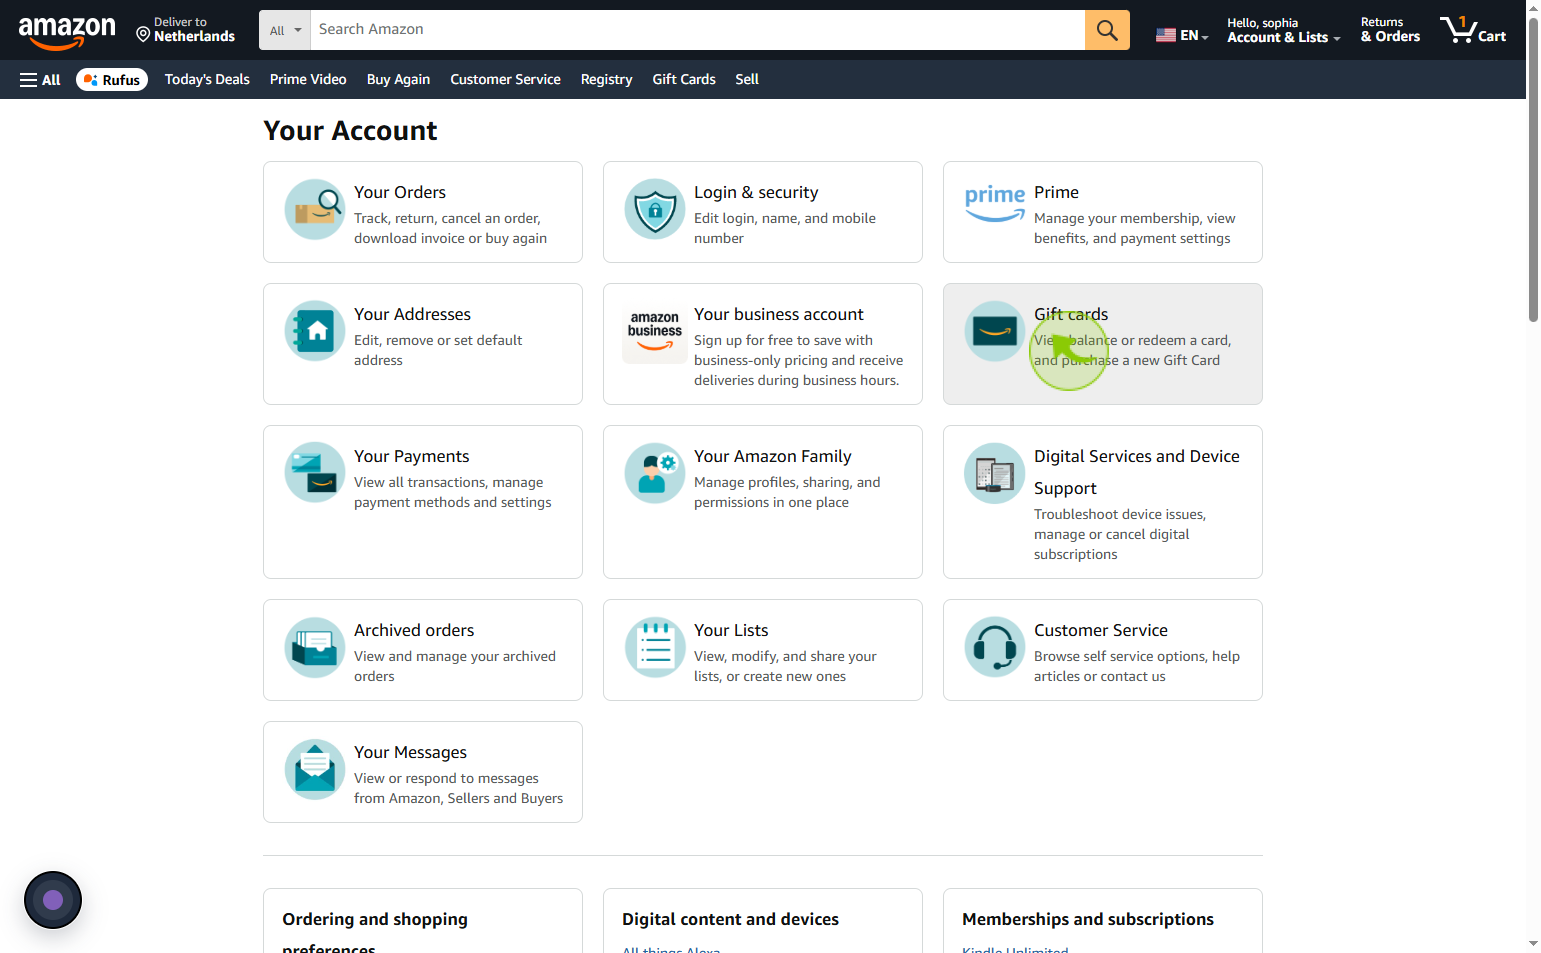The image size is (1541, 953).
Task: Click the Your Orders package icon
Action: click(315, 209)
